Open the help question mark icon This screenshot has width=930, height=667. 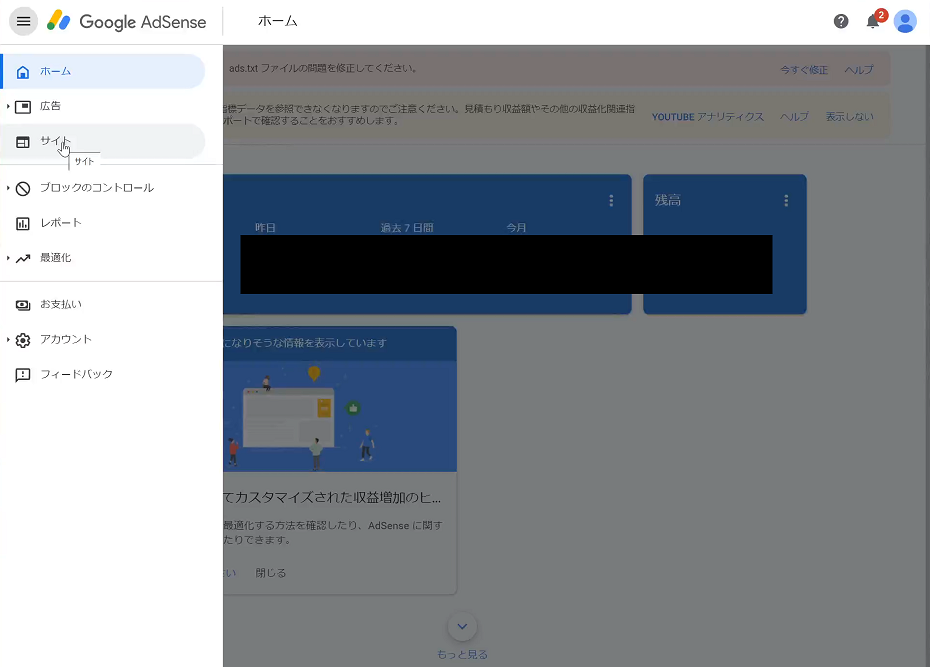[841, 22]
